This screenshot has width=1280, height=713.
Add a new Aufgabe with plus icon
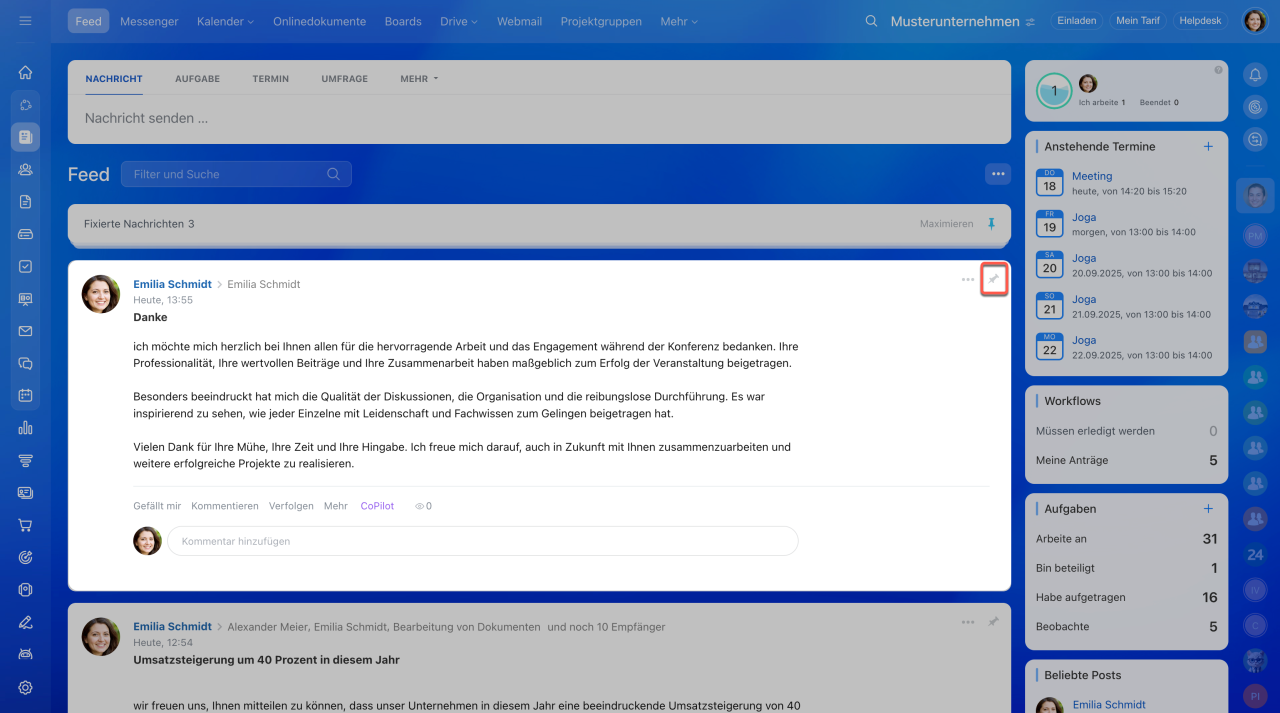tap(1208, 508)
